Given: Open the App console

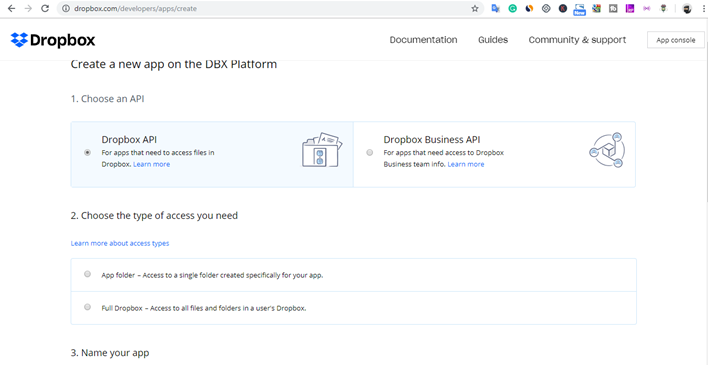Looking at the screenshot, I should tap(675, 40).
